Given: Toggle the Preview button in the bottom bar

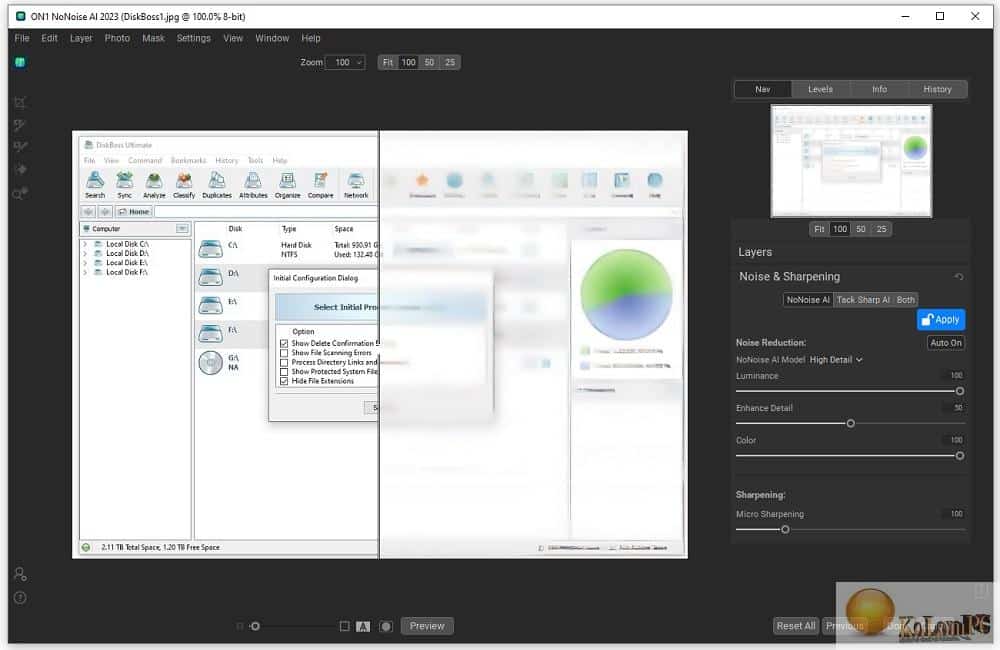Looking at the screenshot, I should 427,626.
